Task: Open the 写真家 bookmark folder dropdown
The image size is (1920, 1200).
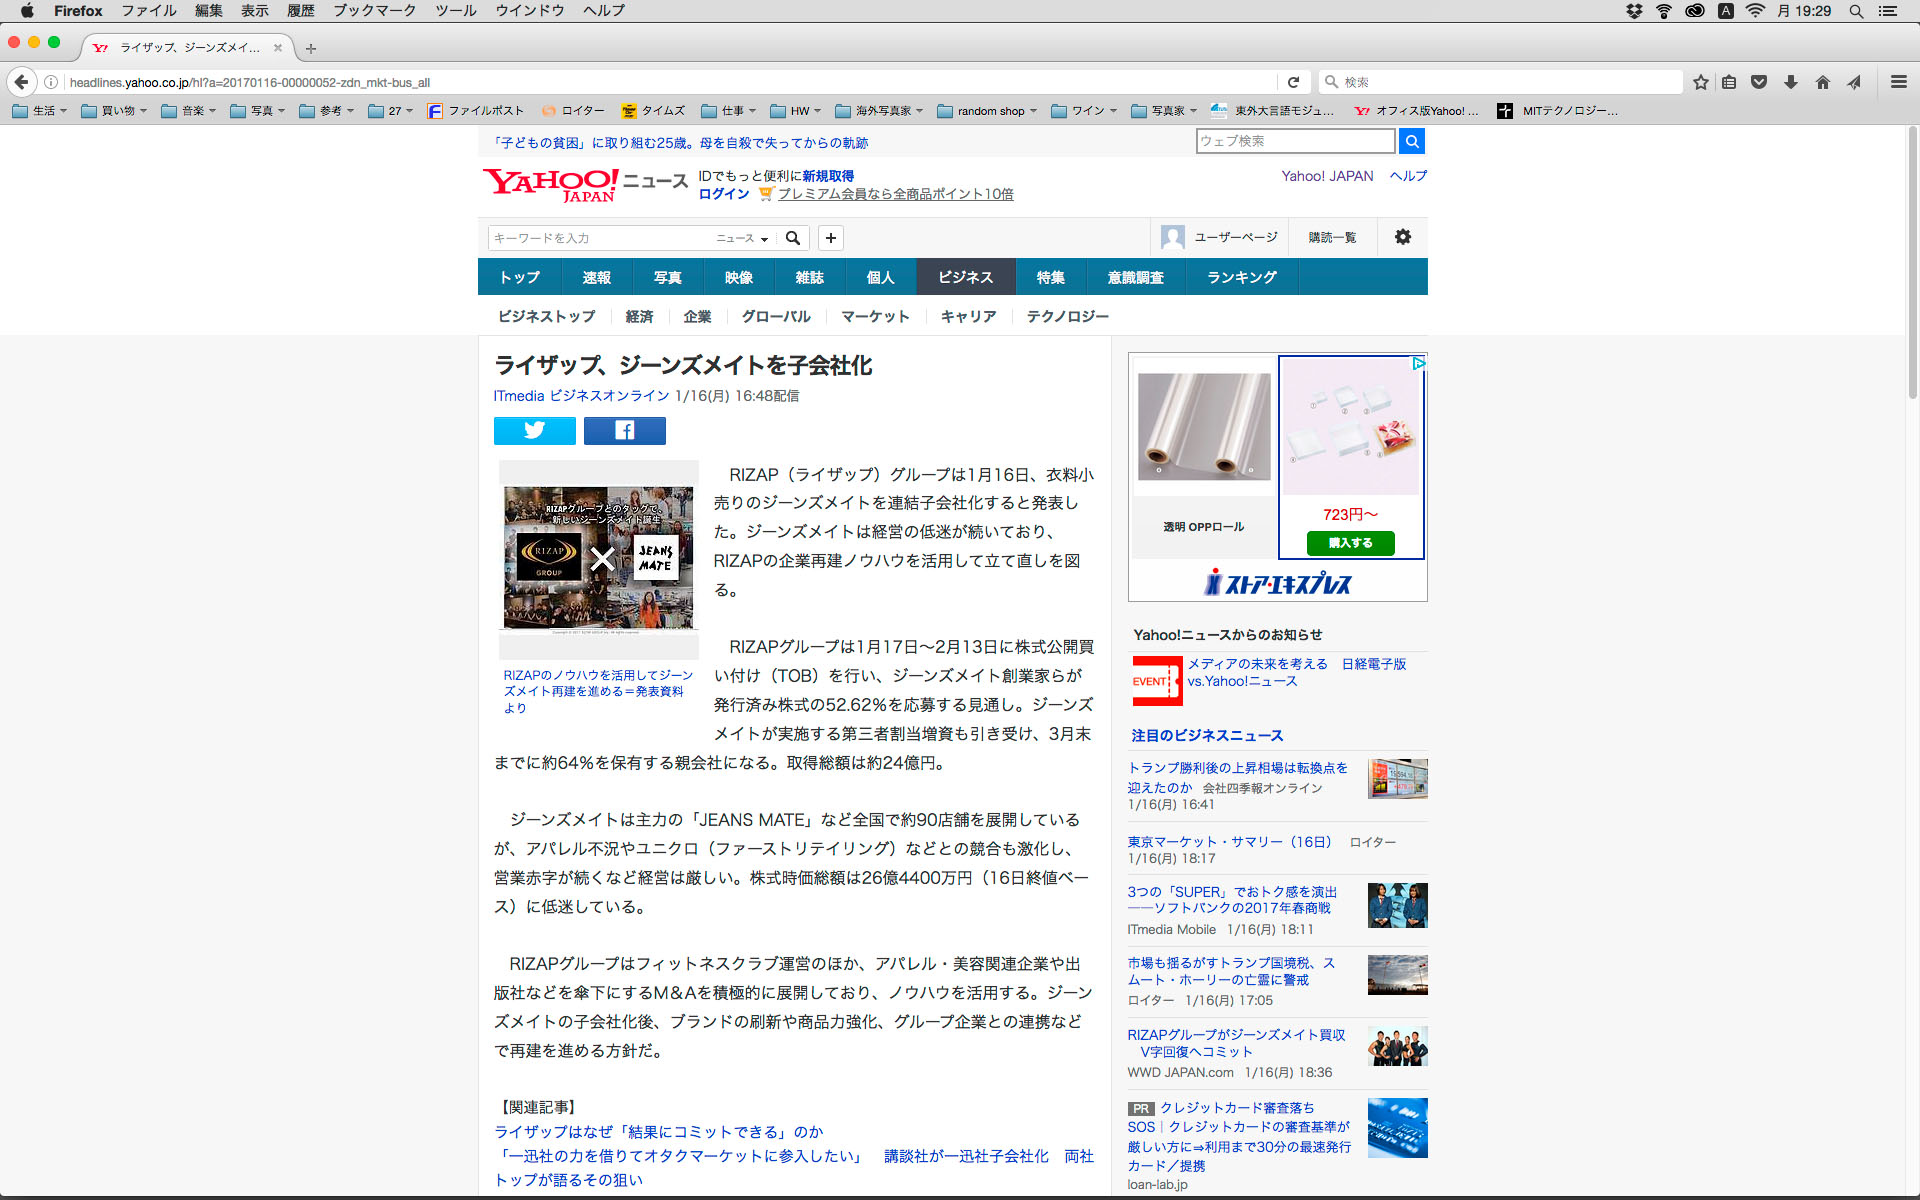Action: tap(1166, 111)
